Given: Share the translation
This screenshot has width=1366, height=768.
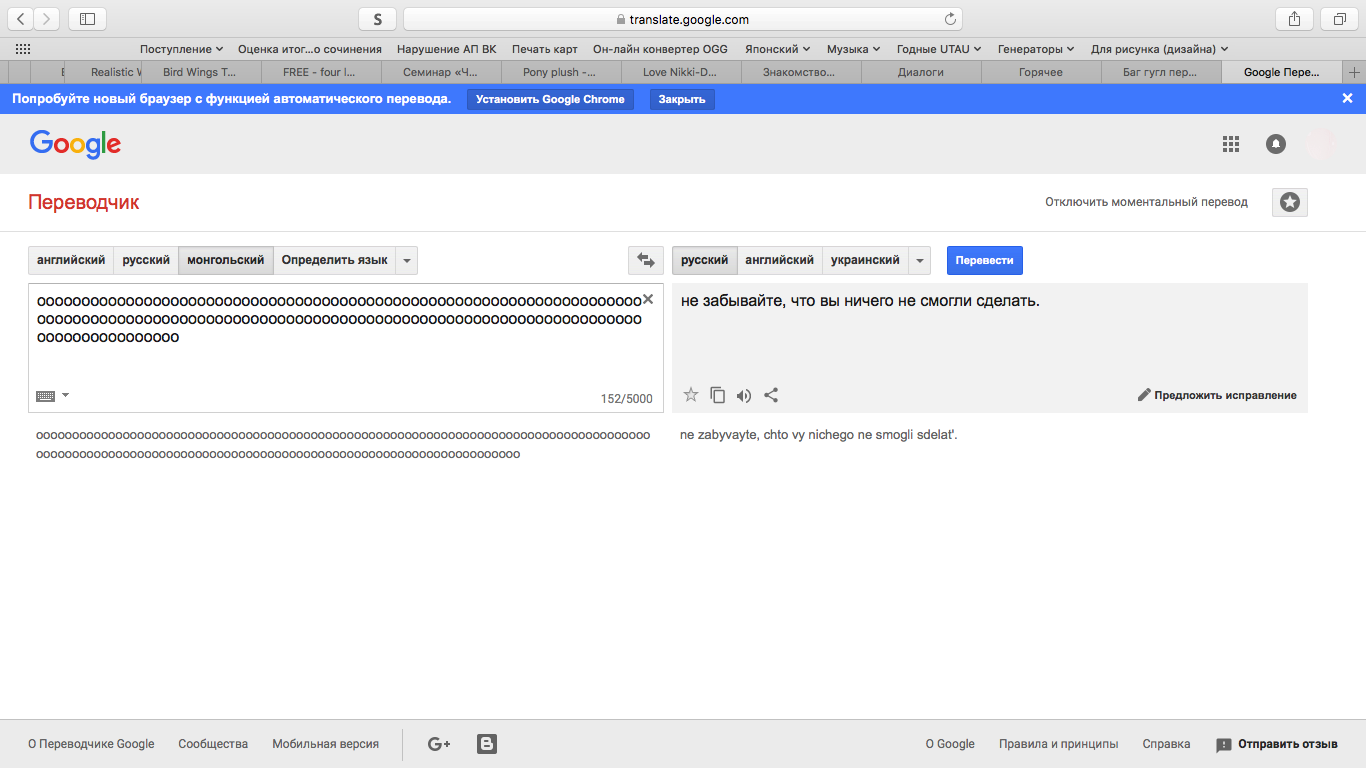Looking at the screenshot, I should [x=771, y=395].
